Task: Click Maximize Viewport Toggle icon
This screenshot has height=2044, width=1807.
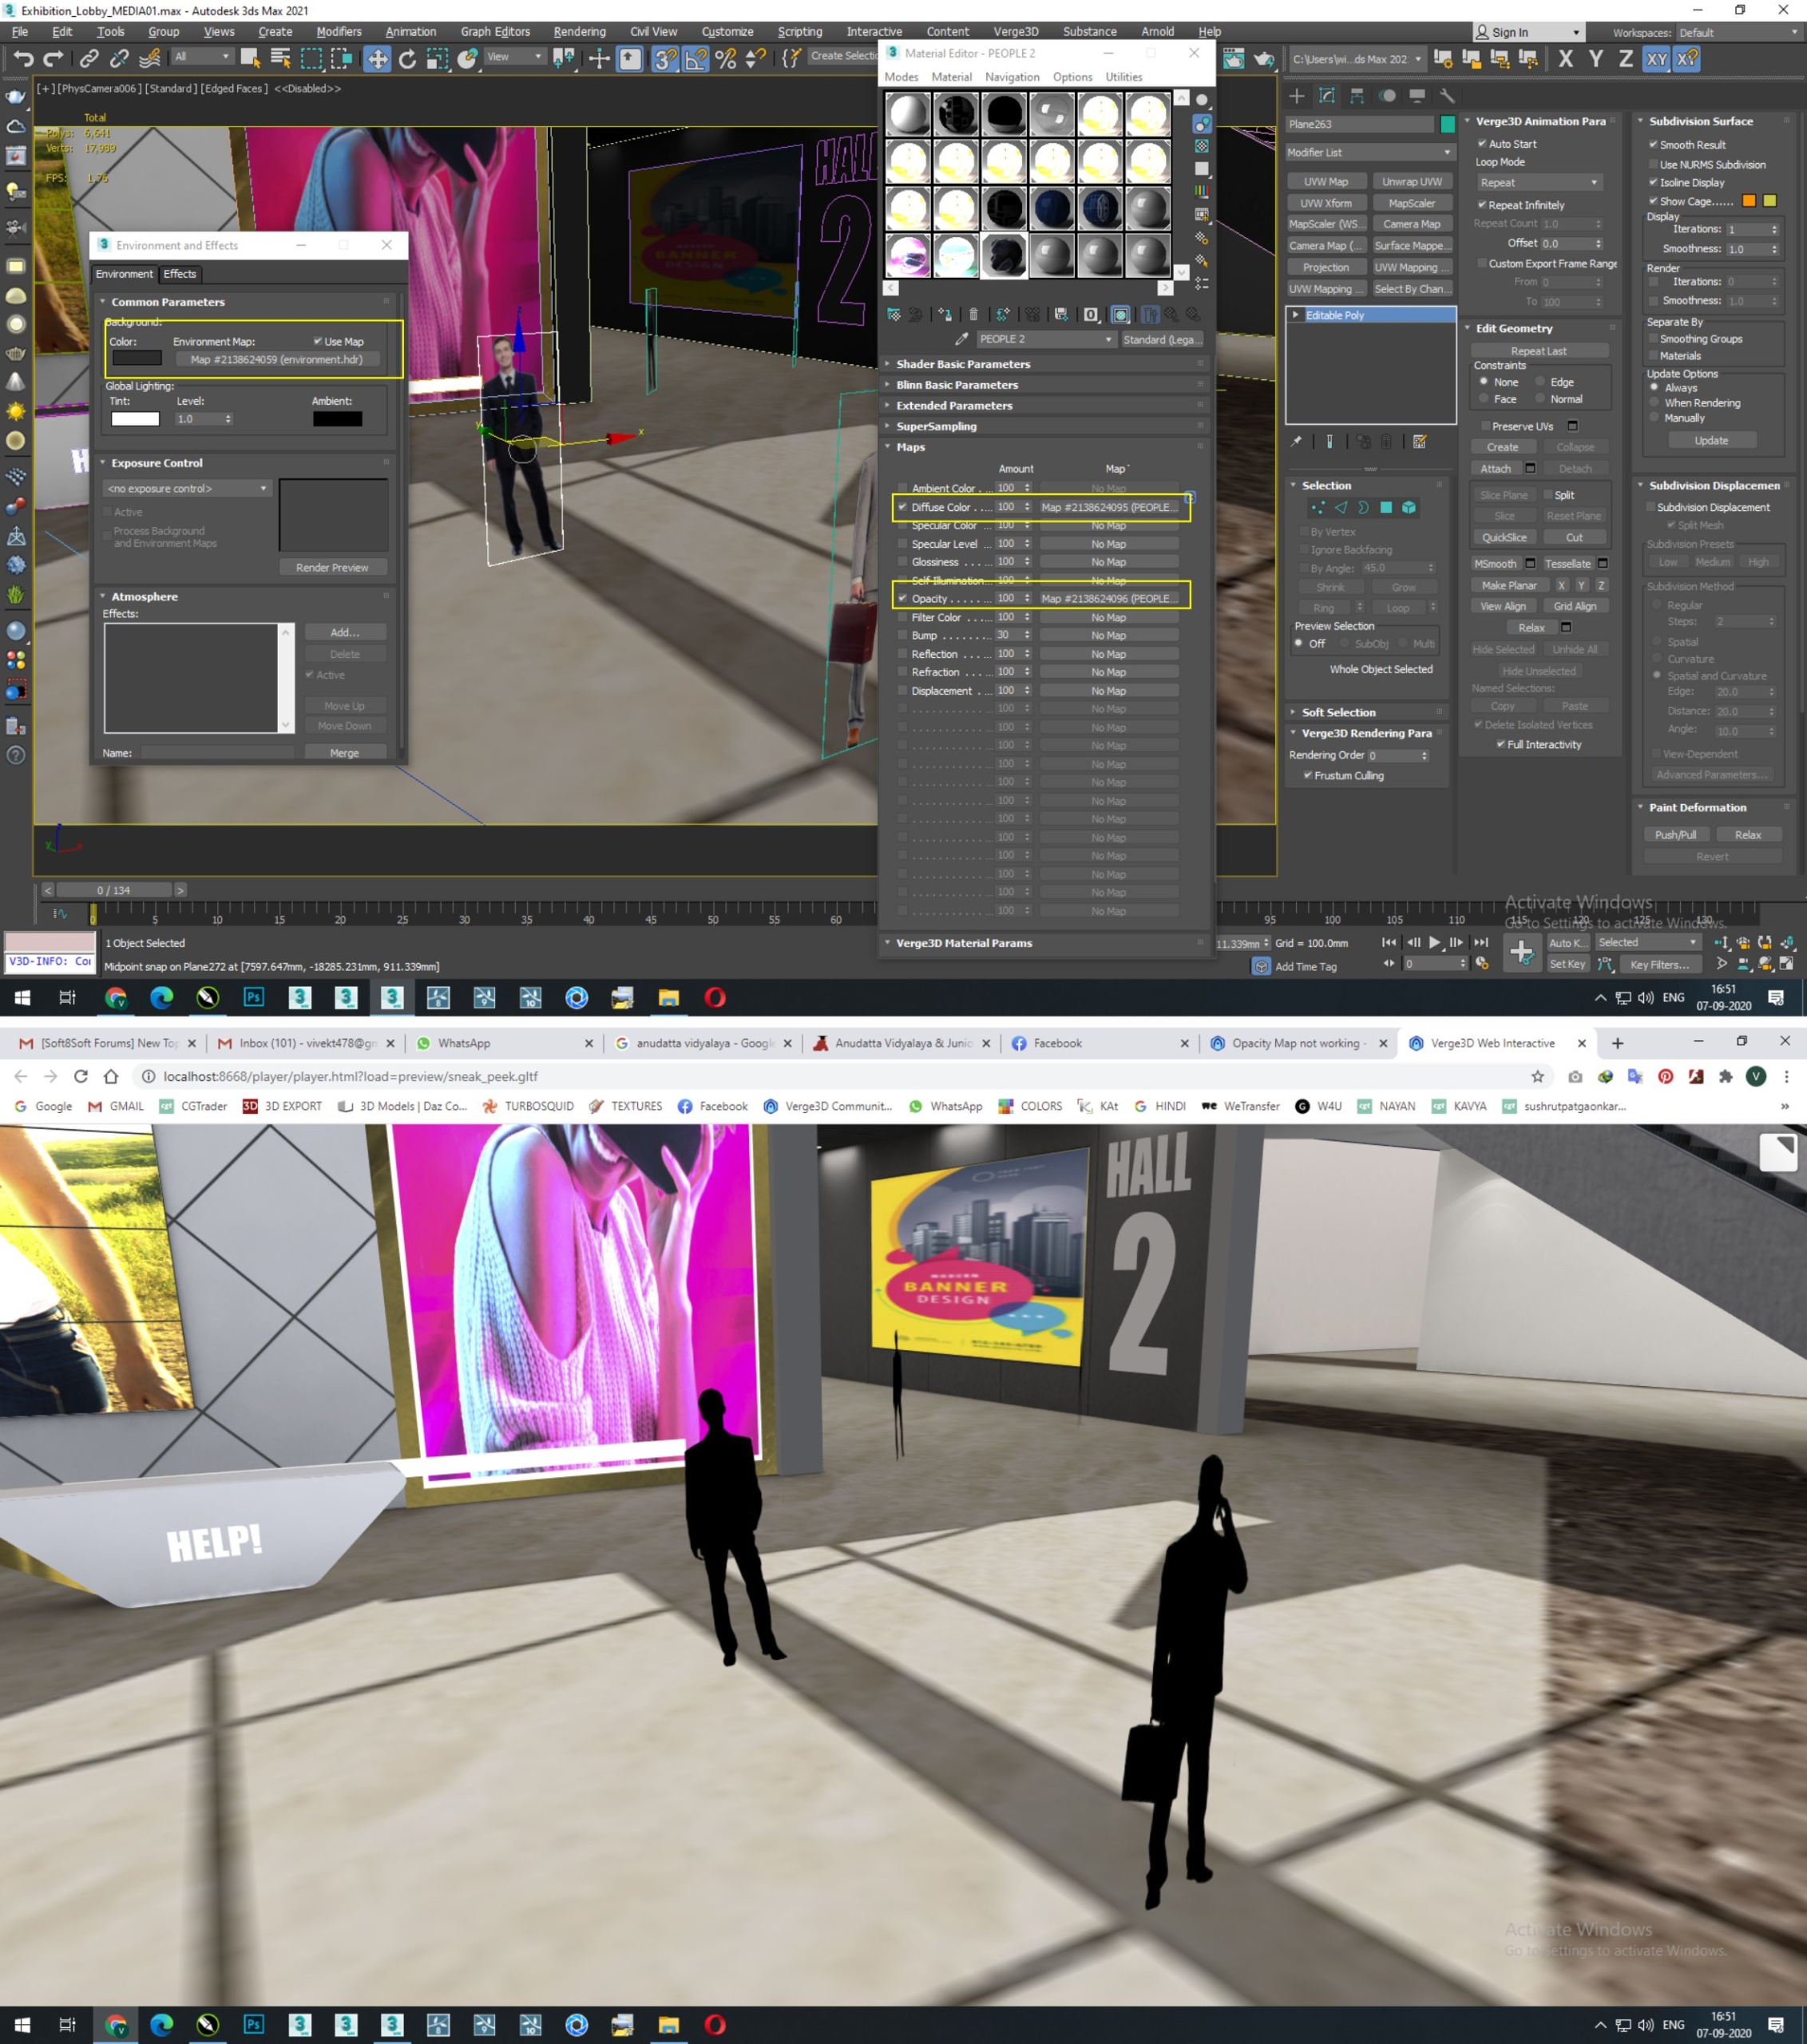Action: tap(1787, 964)
